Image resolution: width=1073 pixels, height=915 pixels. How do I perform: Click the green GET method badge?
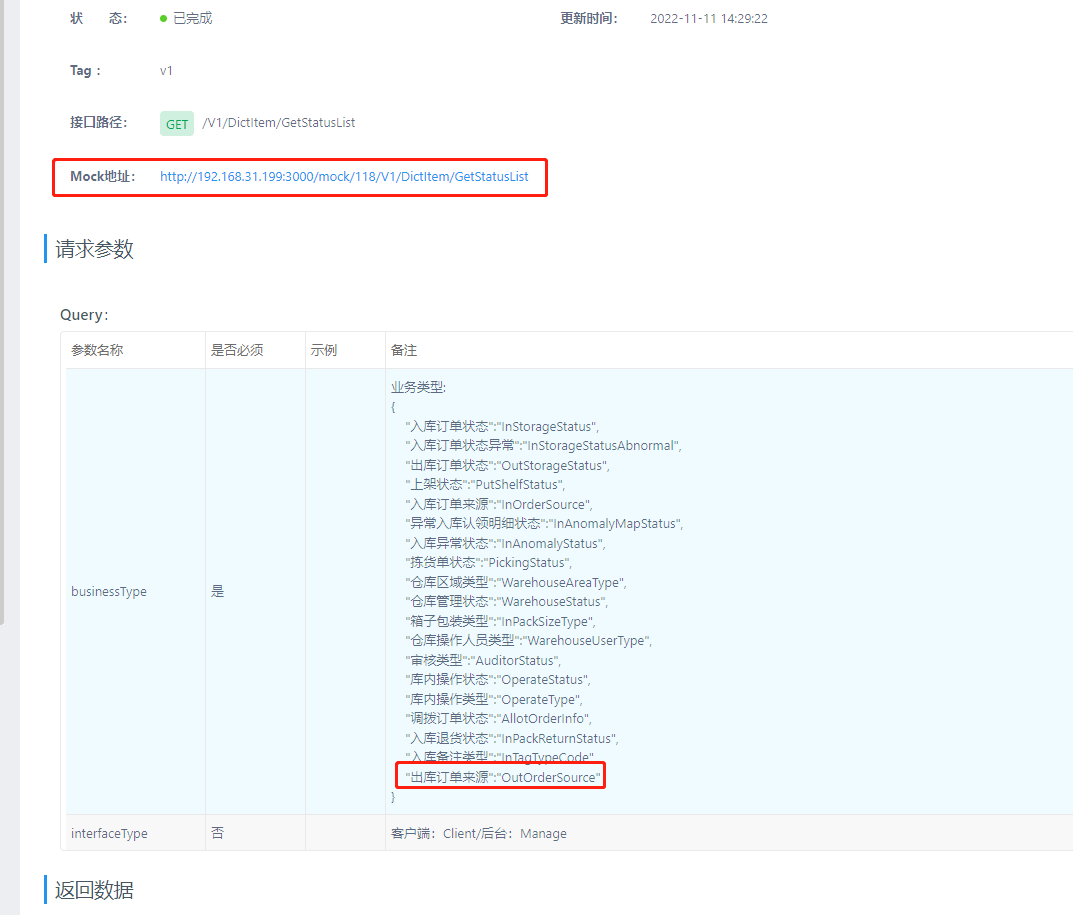pos(177,124)
